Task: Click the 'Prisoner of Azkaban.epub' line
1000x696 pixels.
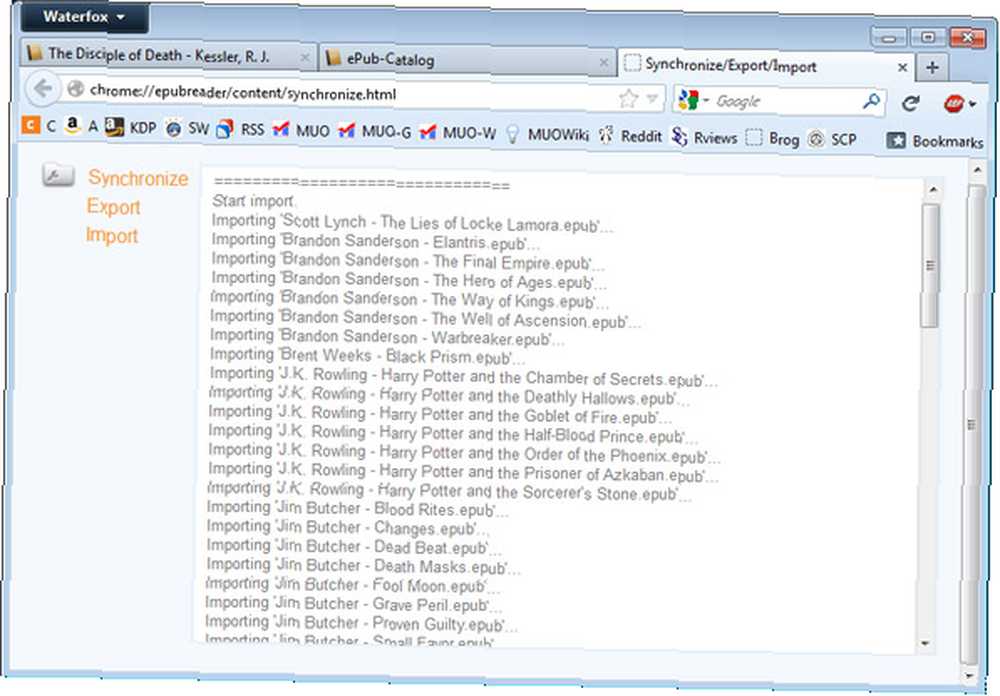Action: pos(463,473)
